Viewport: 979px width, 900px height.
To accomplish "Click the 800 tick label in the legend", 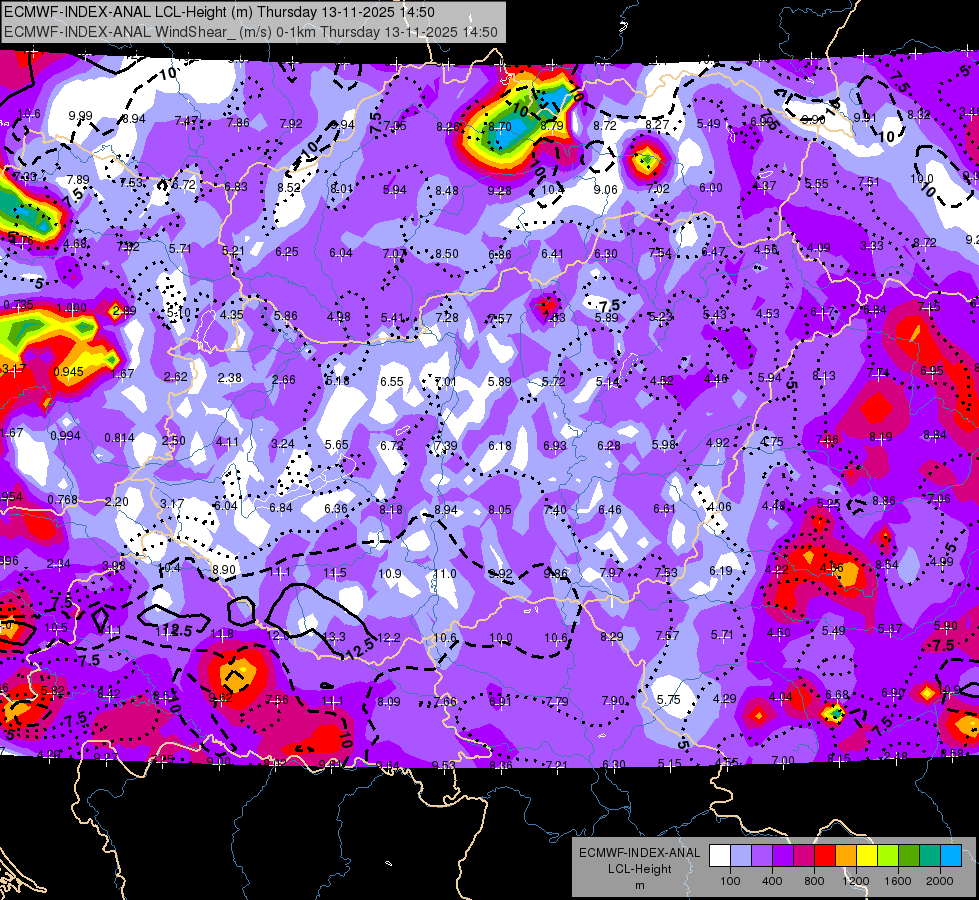I will tap(814, 881).
